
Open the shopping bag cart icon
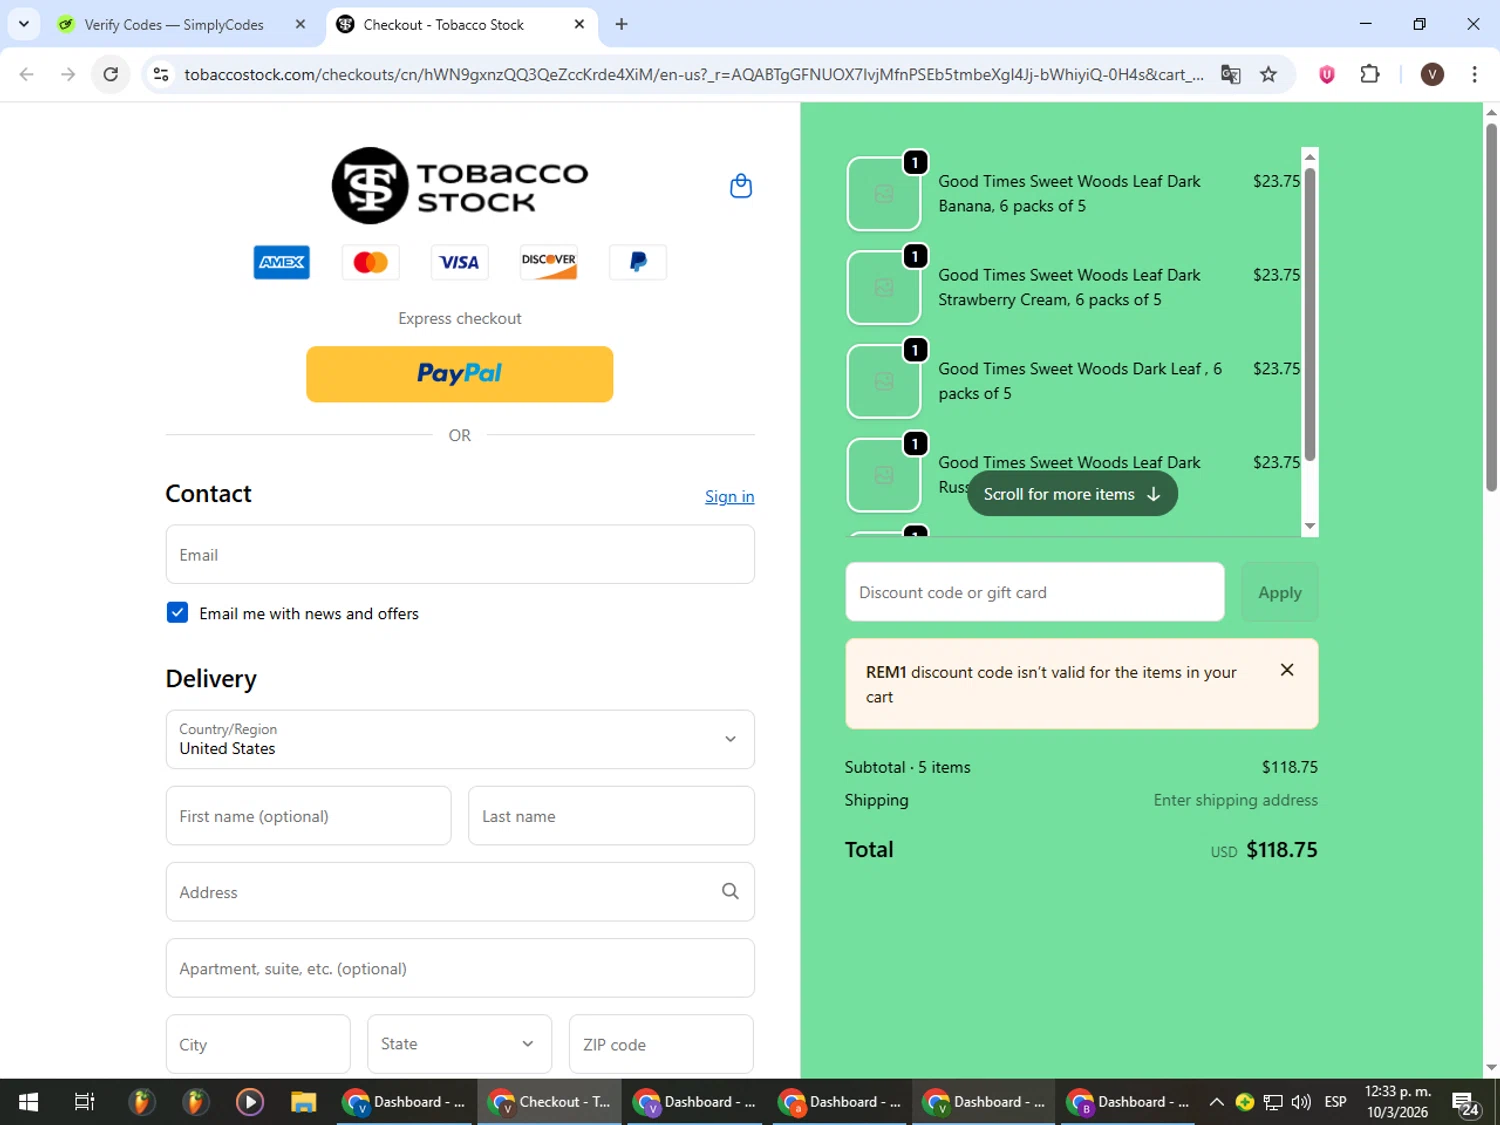741,186
